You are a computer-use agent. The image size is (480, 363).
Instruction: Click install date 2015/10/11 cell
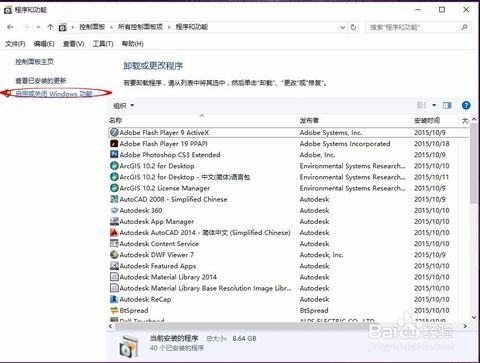click(432, 177)
